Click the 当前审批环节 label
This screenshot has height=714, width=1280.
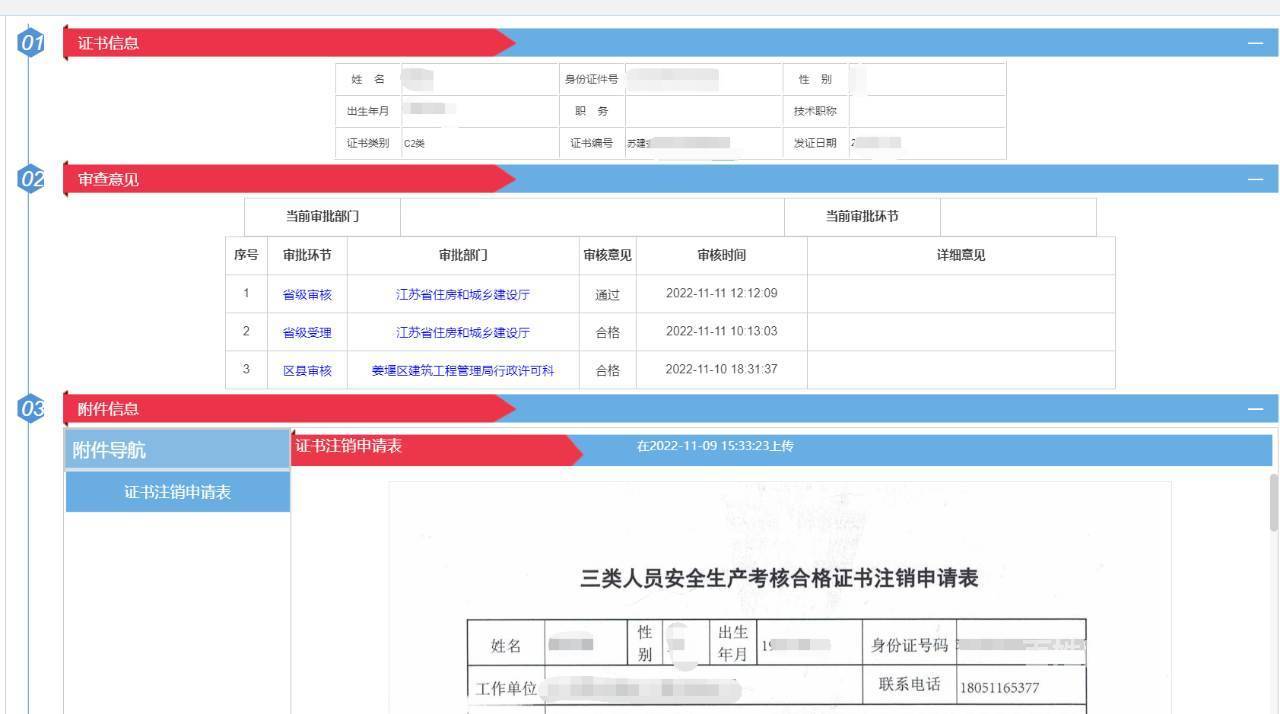862,217
